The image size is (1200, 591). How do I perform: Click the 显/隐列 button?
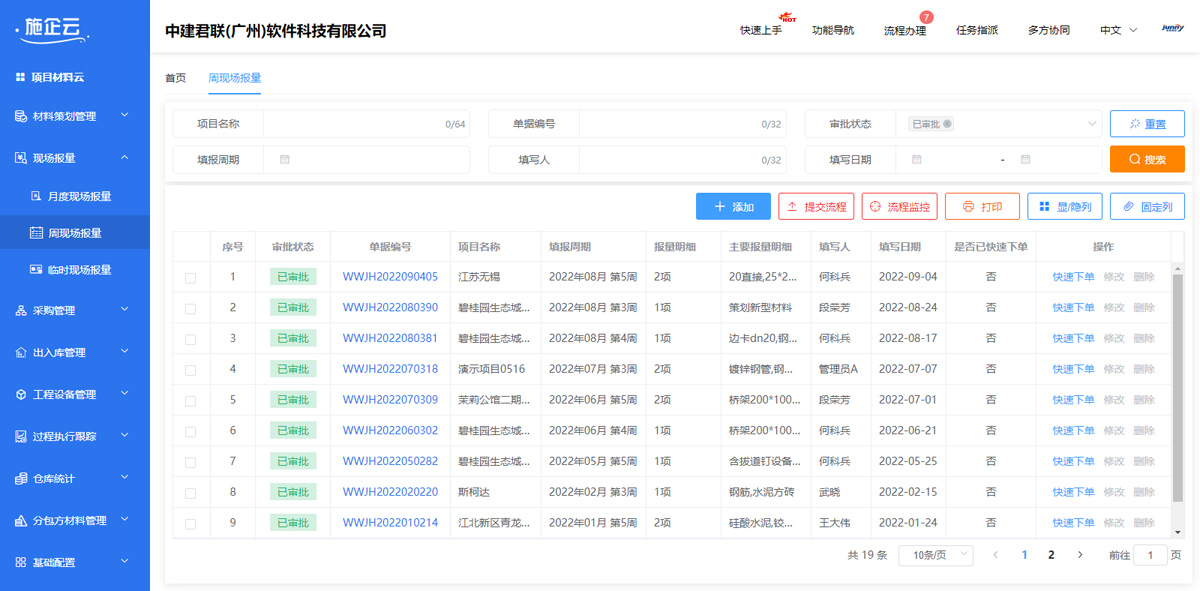1065,207
